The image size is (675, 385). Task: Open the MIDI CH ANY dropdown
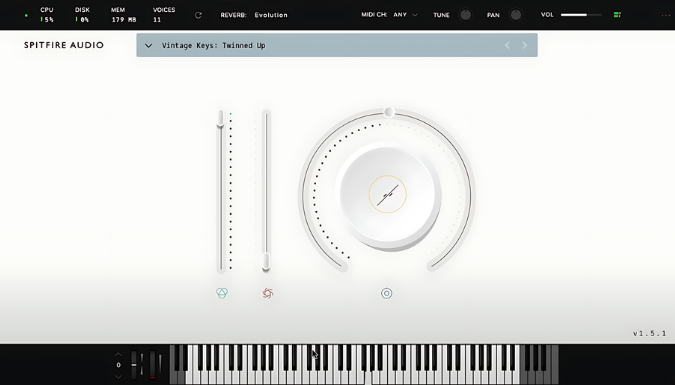pyautogui.click(x=405, y=15)
